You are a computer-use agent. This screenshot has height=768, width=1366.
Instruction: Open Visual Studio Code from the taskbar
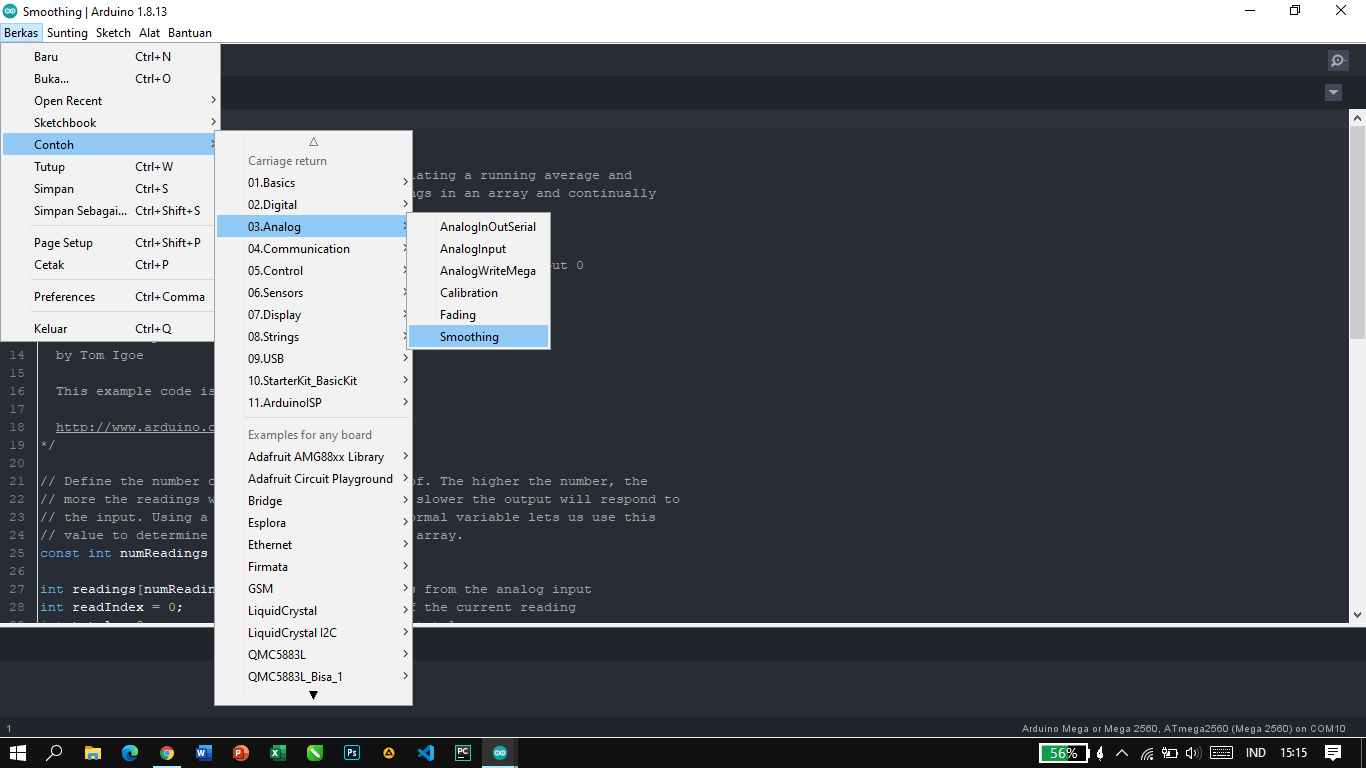pyautogui.click(x=426, y=753)
